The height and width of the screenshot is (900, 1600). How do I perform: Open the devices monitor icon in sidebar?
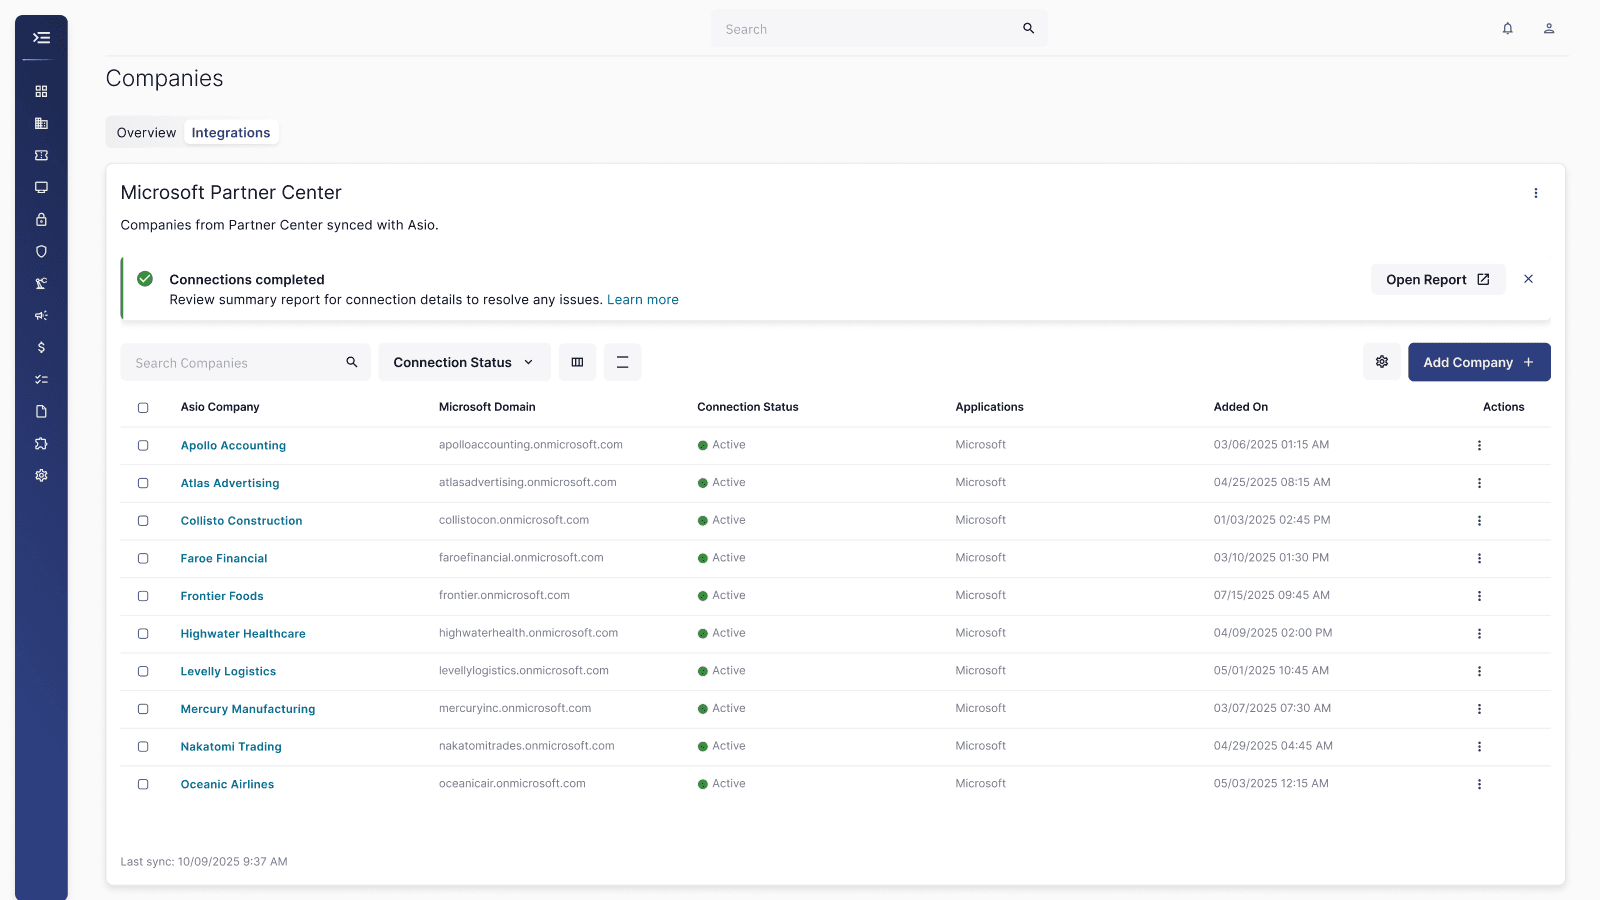point(41,187)
